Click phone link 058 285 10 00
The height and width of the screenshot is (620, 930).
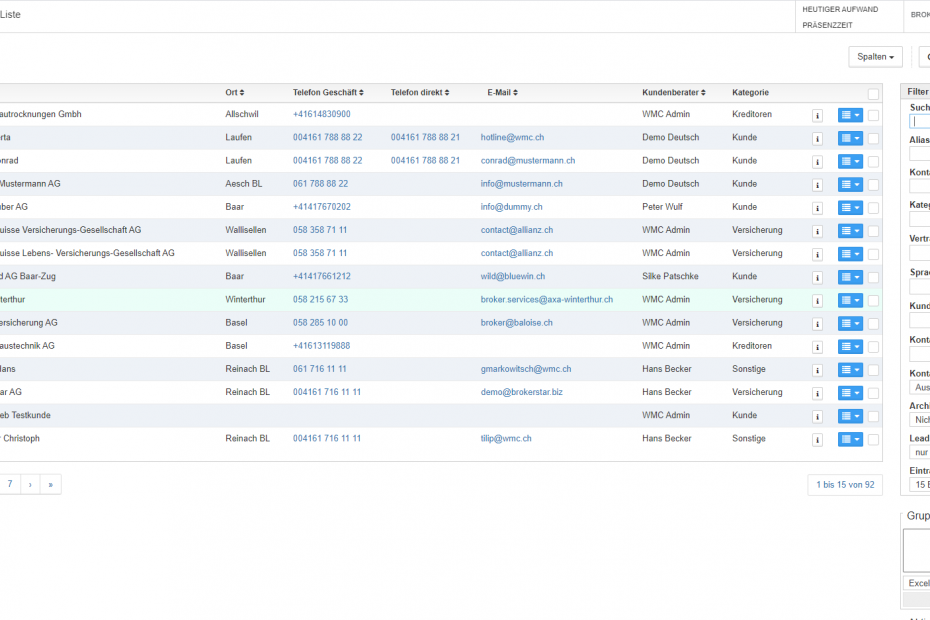320,322
